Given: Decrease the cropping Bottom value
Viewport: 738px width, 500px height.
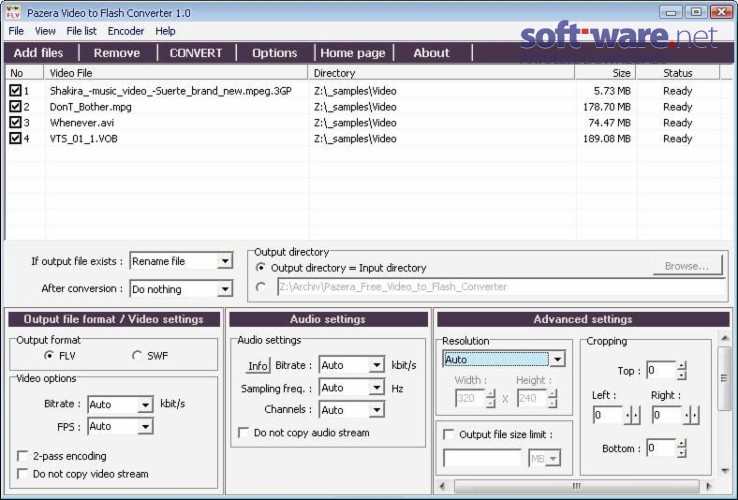Looking at the screenshot, I should point(682,453).
